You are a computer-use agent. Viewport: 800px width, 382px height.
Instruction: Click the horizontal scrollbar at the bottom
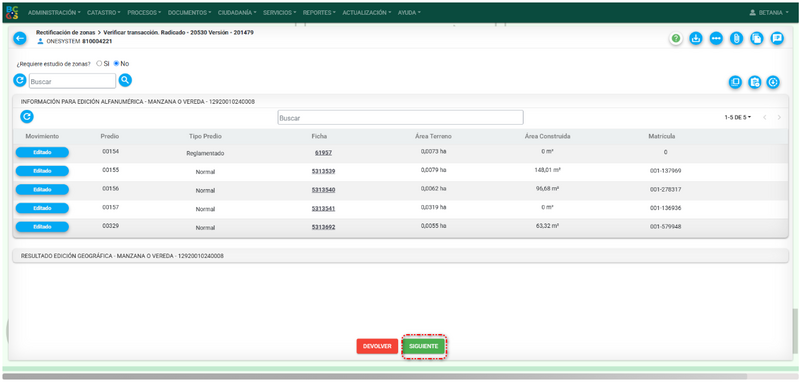point(375,376)
